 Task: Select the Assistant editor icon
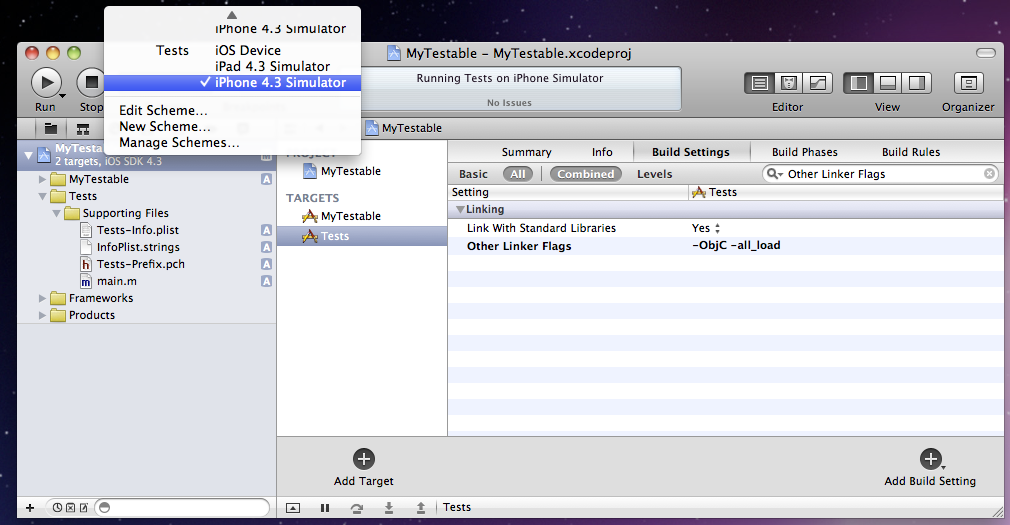point(789,83)
